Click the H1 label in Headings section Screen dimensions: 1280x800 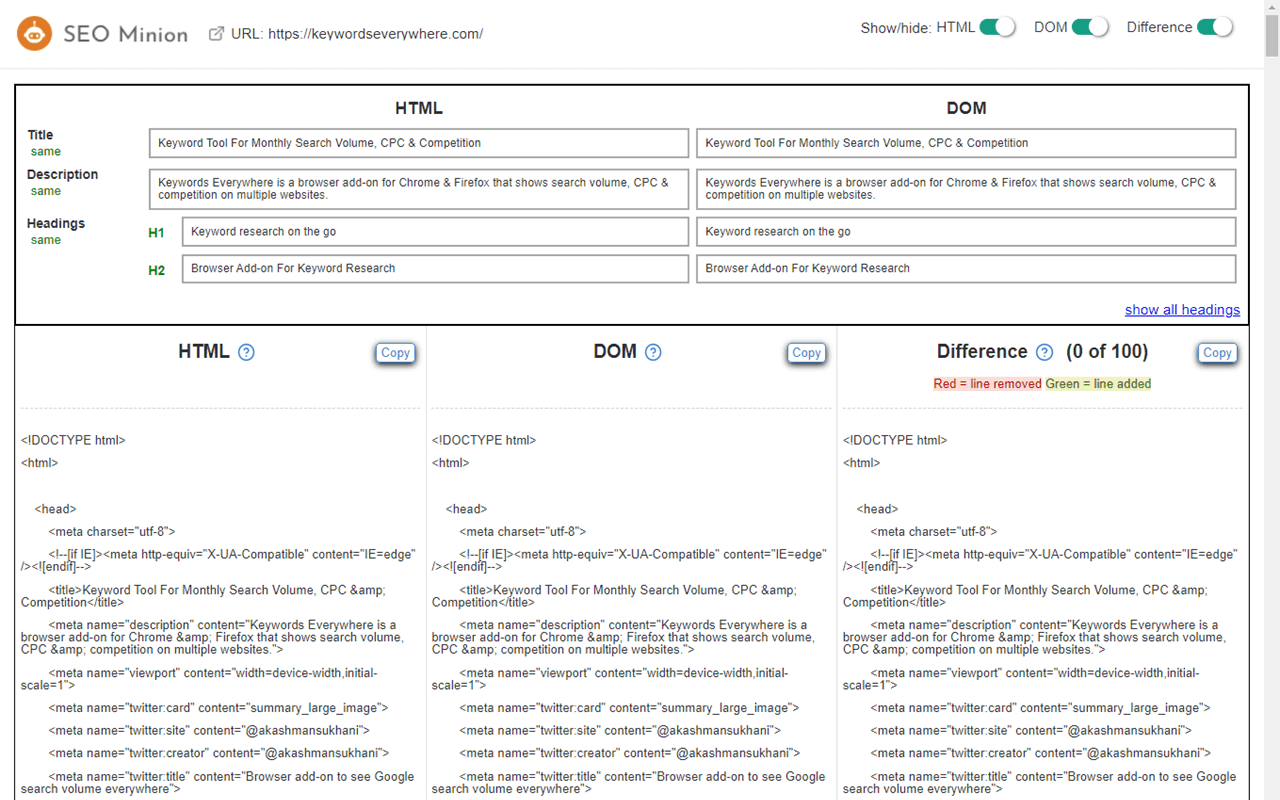157,232
